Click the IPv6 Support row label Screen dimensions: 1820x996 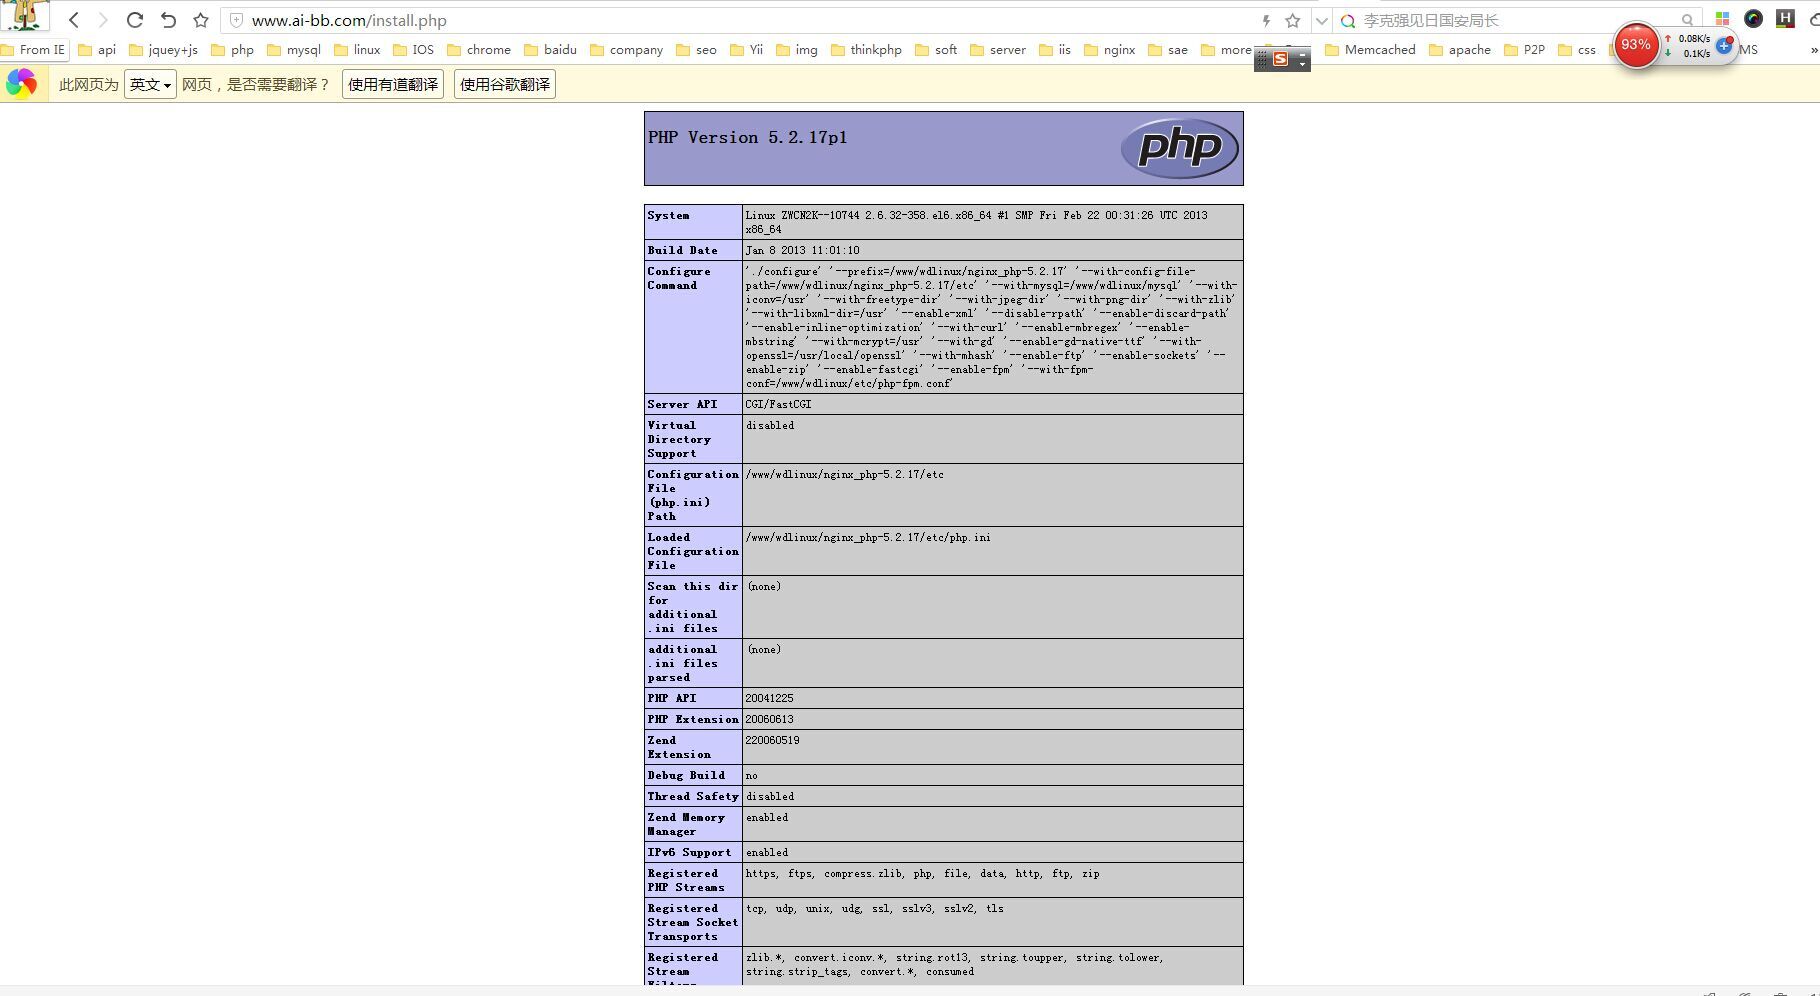(689, 852)
